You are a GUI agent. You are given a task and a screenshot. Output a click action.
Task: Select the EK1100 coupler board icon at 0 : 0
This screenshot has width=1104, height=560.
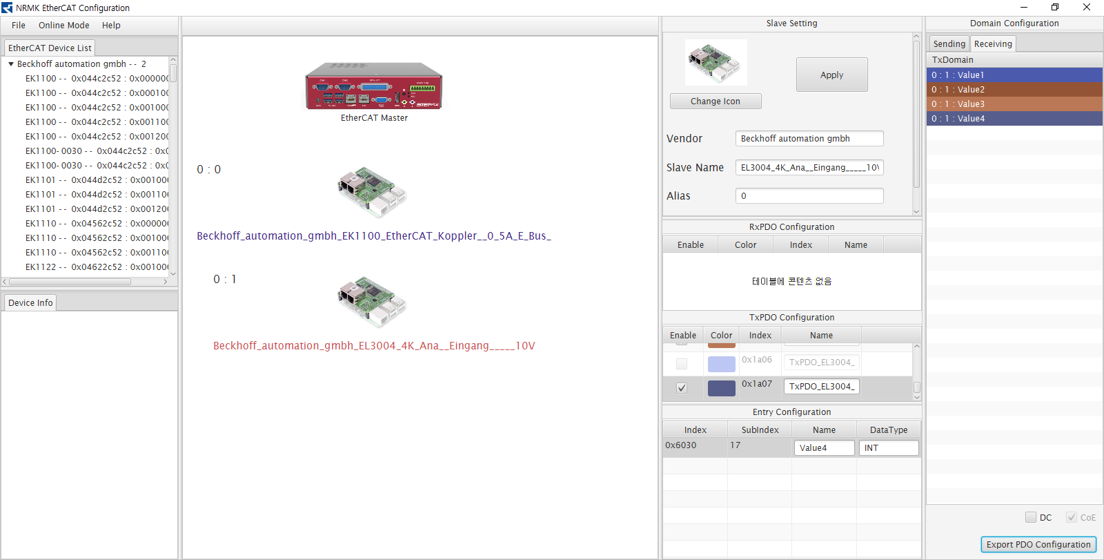(372, 191)
